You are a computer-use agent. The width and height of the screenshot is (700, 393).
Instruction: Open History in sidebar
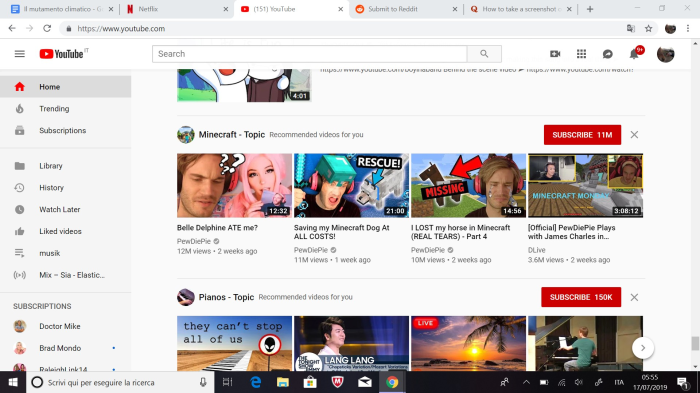[66, 188]
